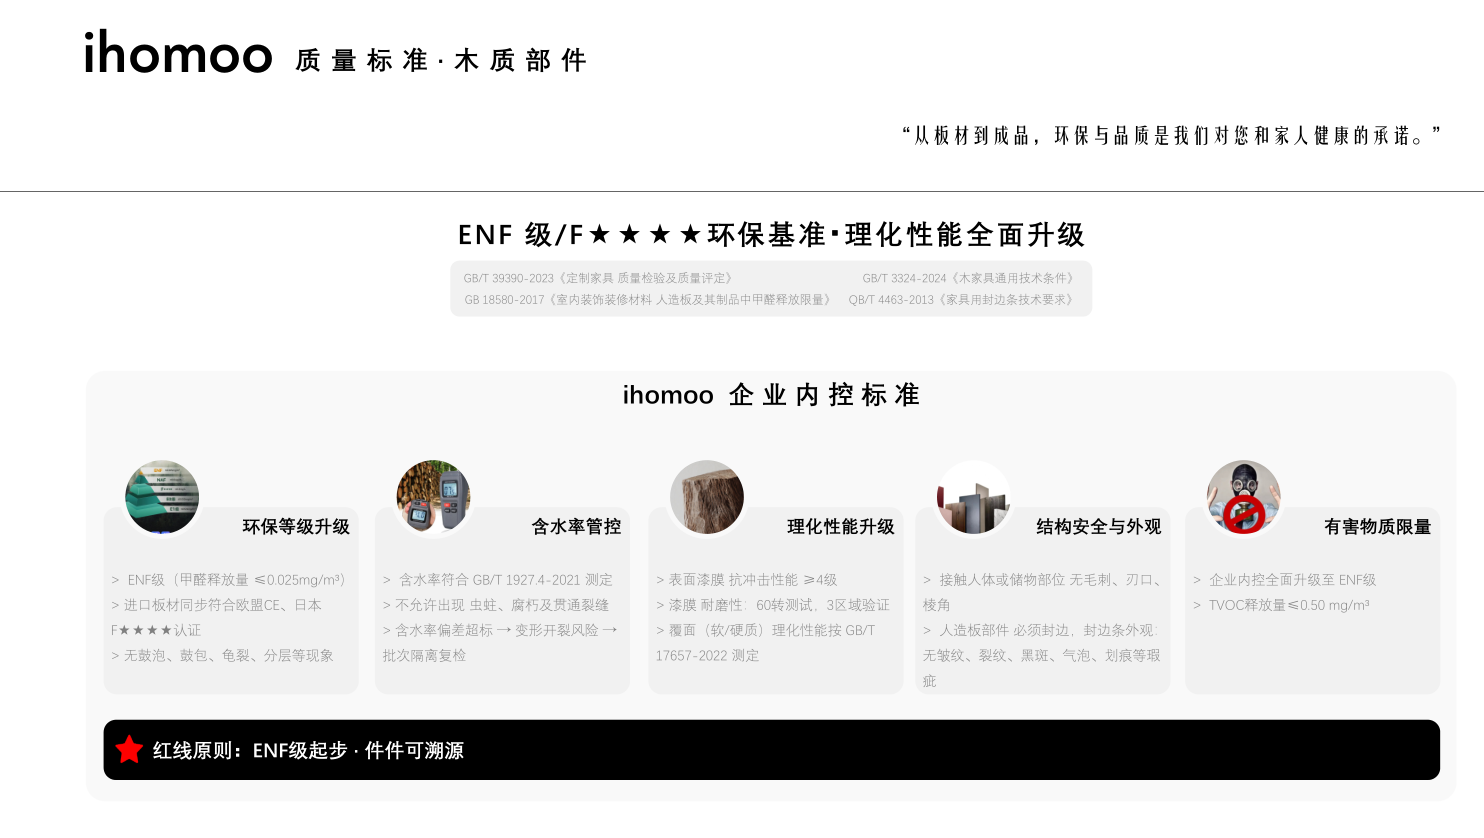Viewport: 1484px width, 838px height.
Task: Click the line ENF级 甲醛释放量 ≤0.025mg/m³
Action: [228, 580]
